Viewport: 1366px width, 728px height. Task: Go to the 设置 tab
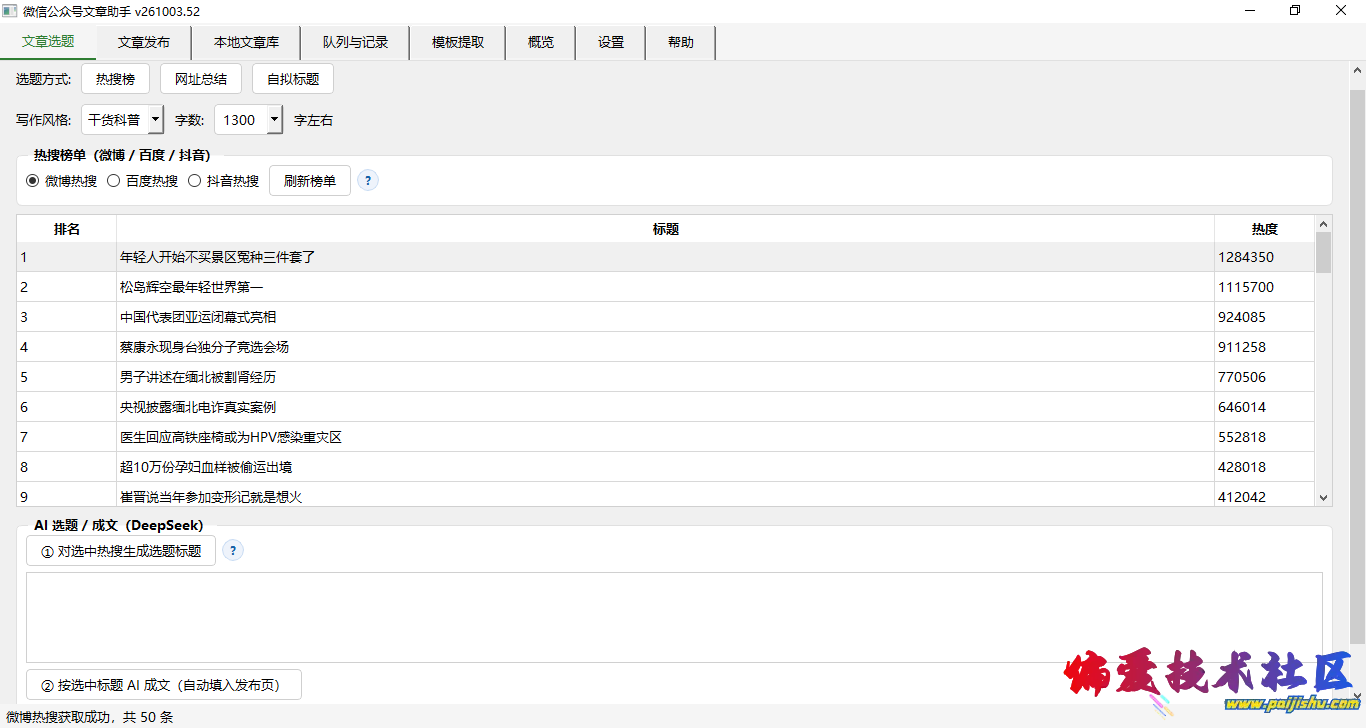point(611,43)
